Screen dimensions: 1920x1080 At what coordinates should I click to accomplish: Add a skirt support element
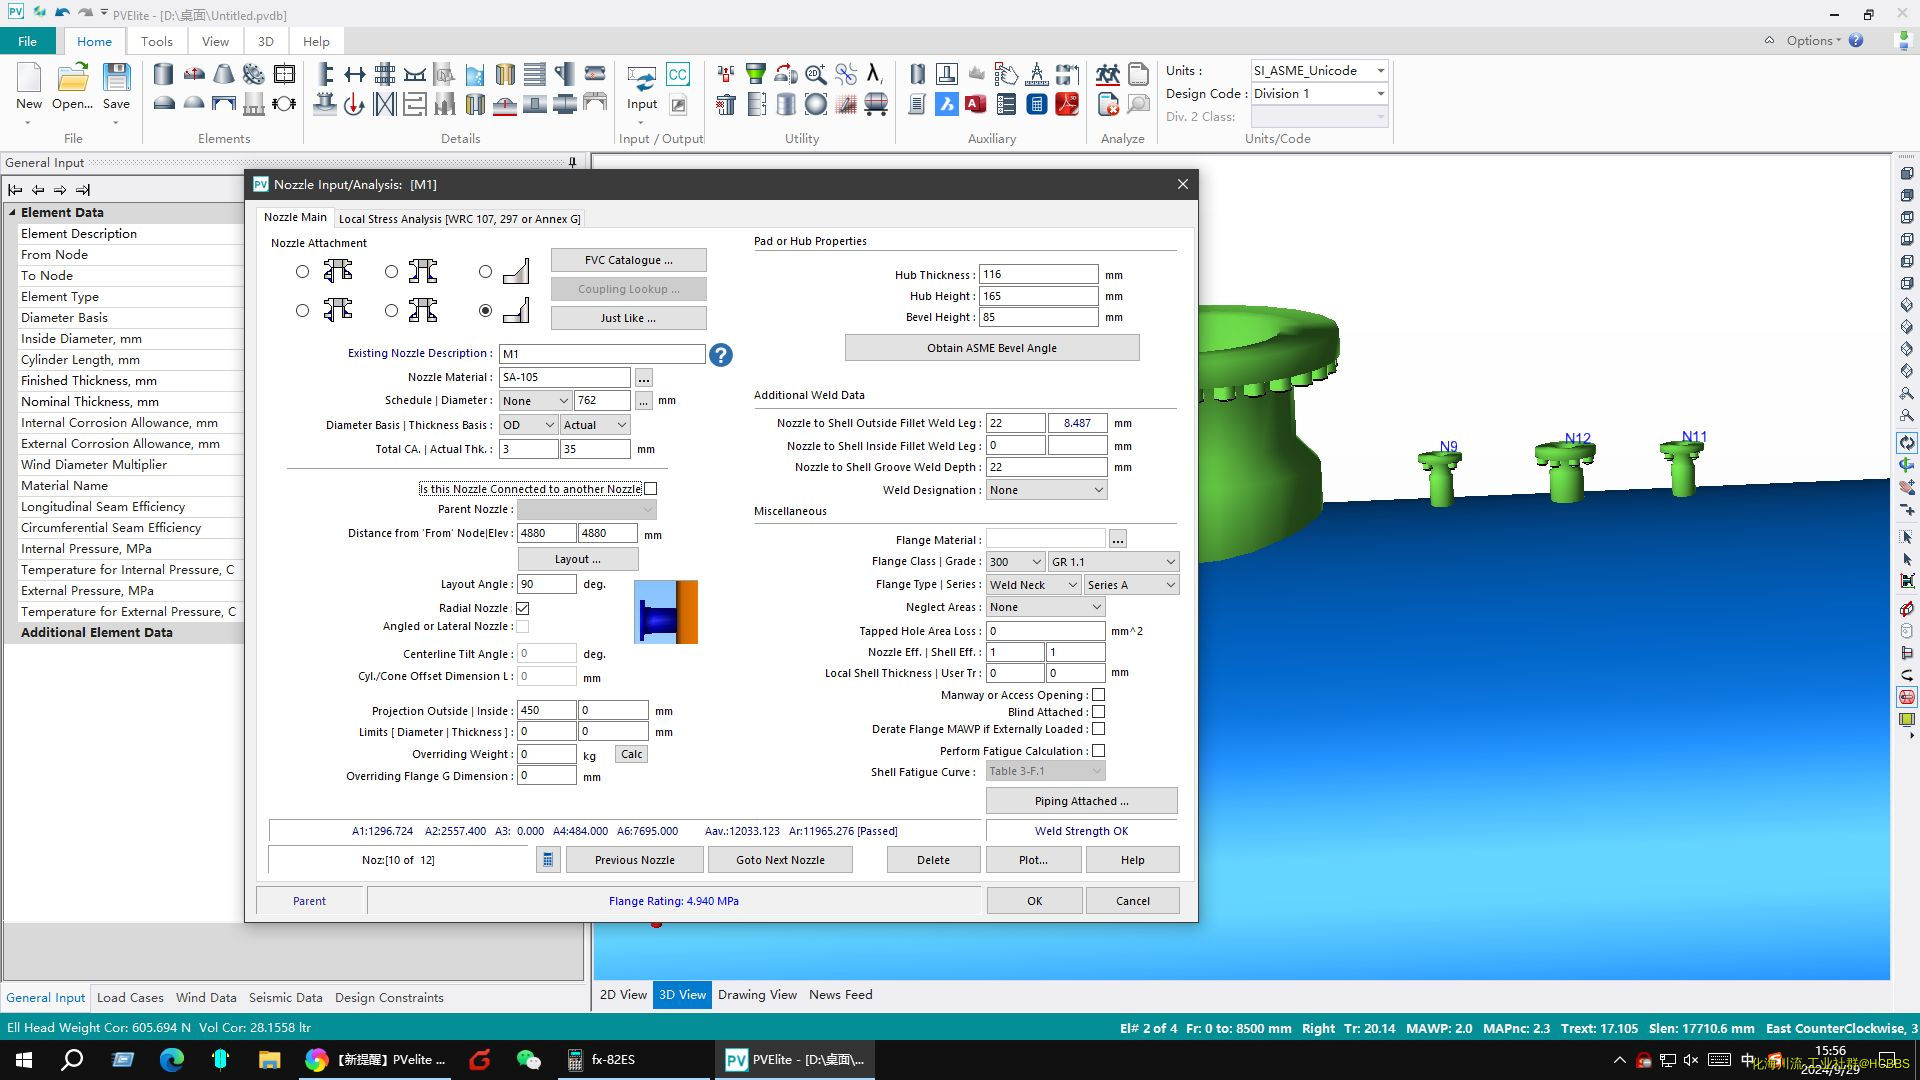(x=254, y=103)
